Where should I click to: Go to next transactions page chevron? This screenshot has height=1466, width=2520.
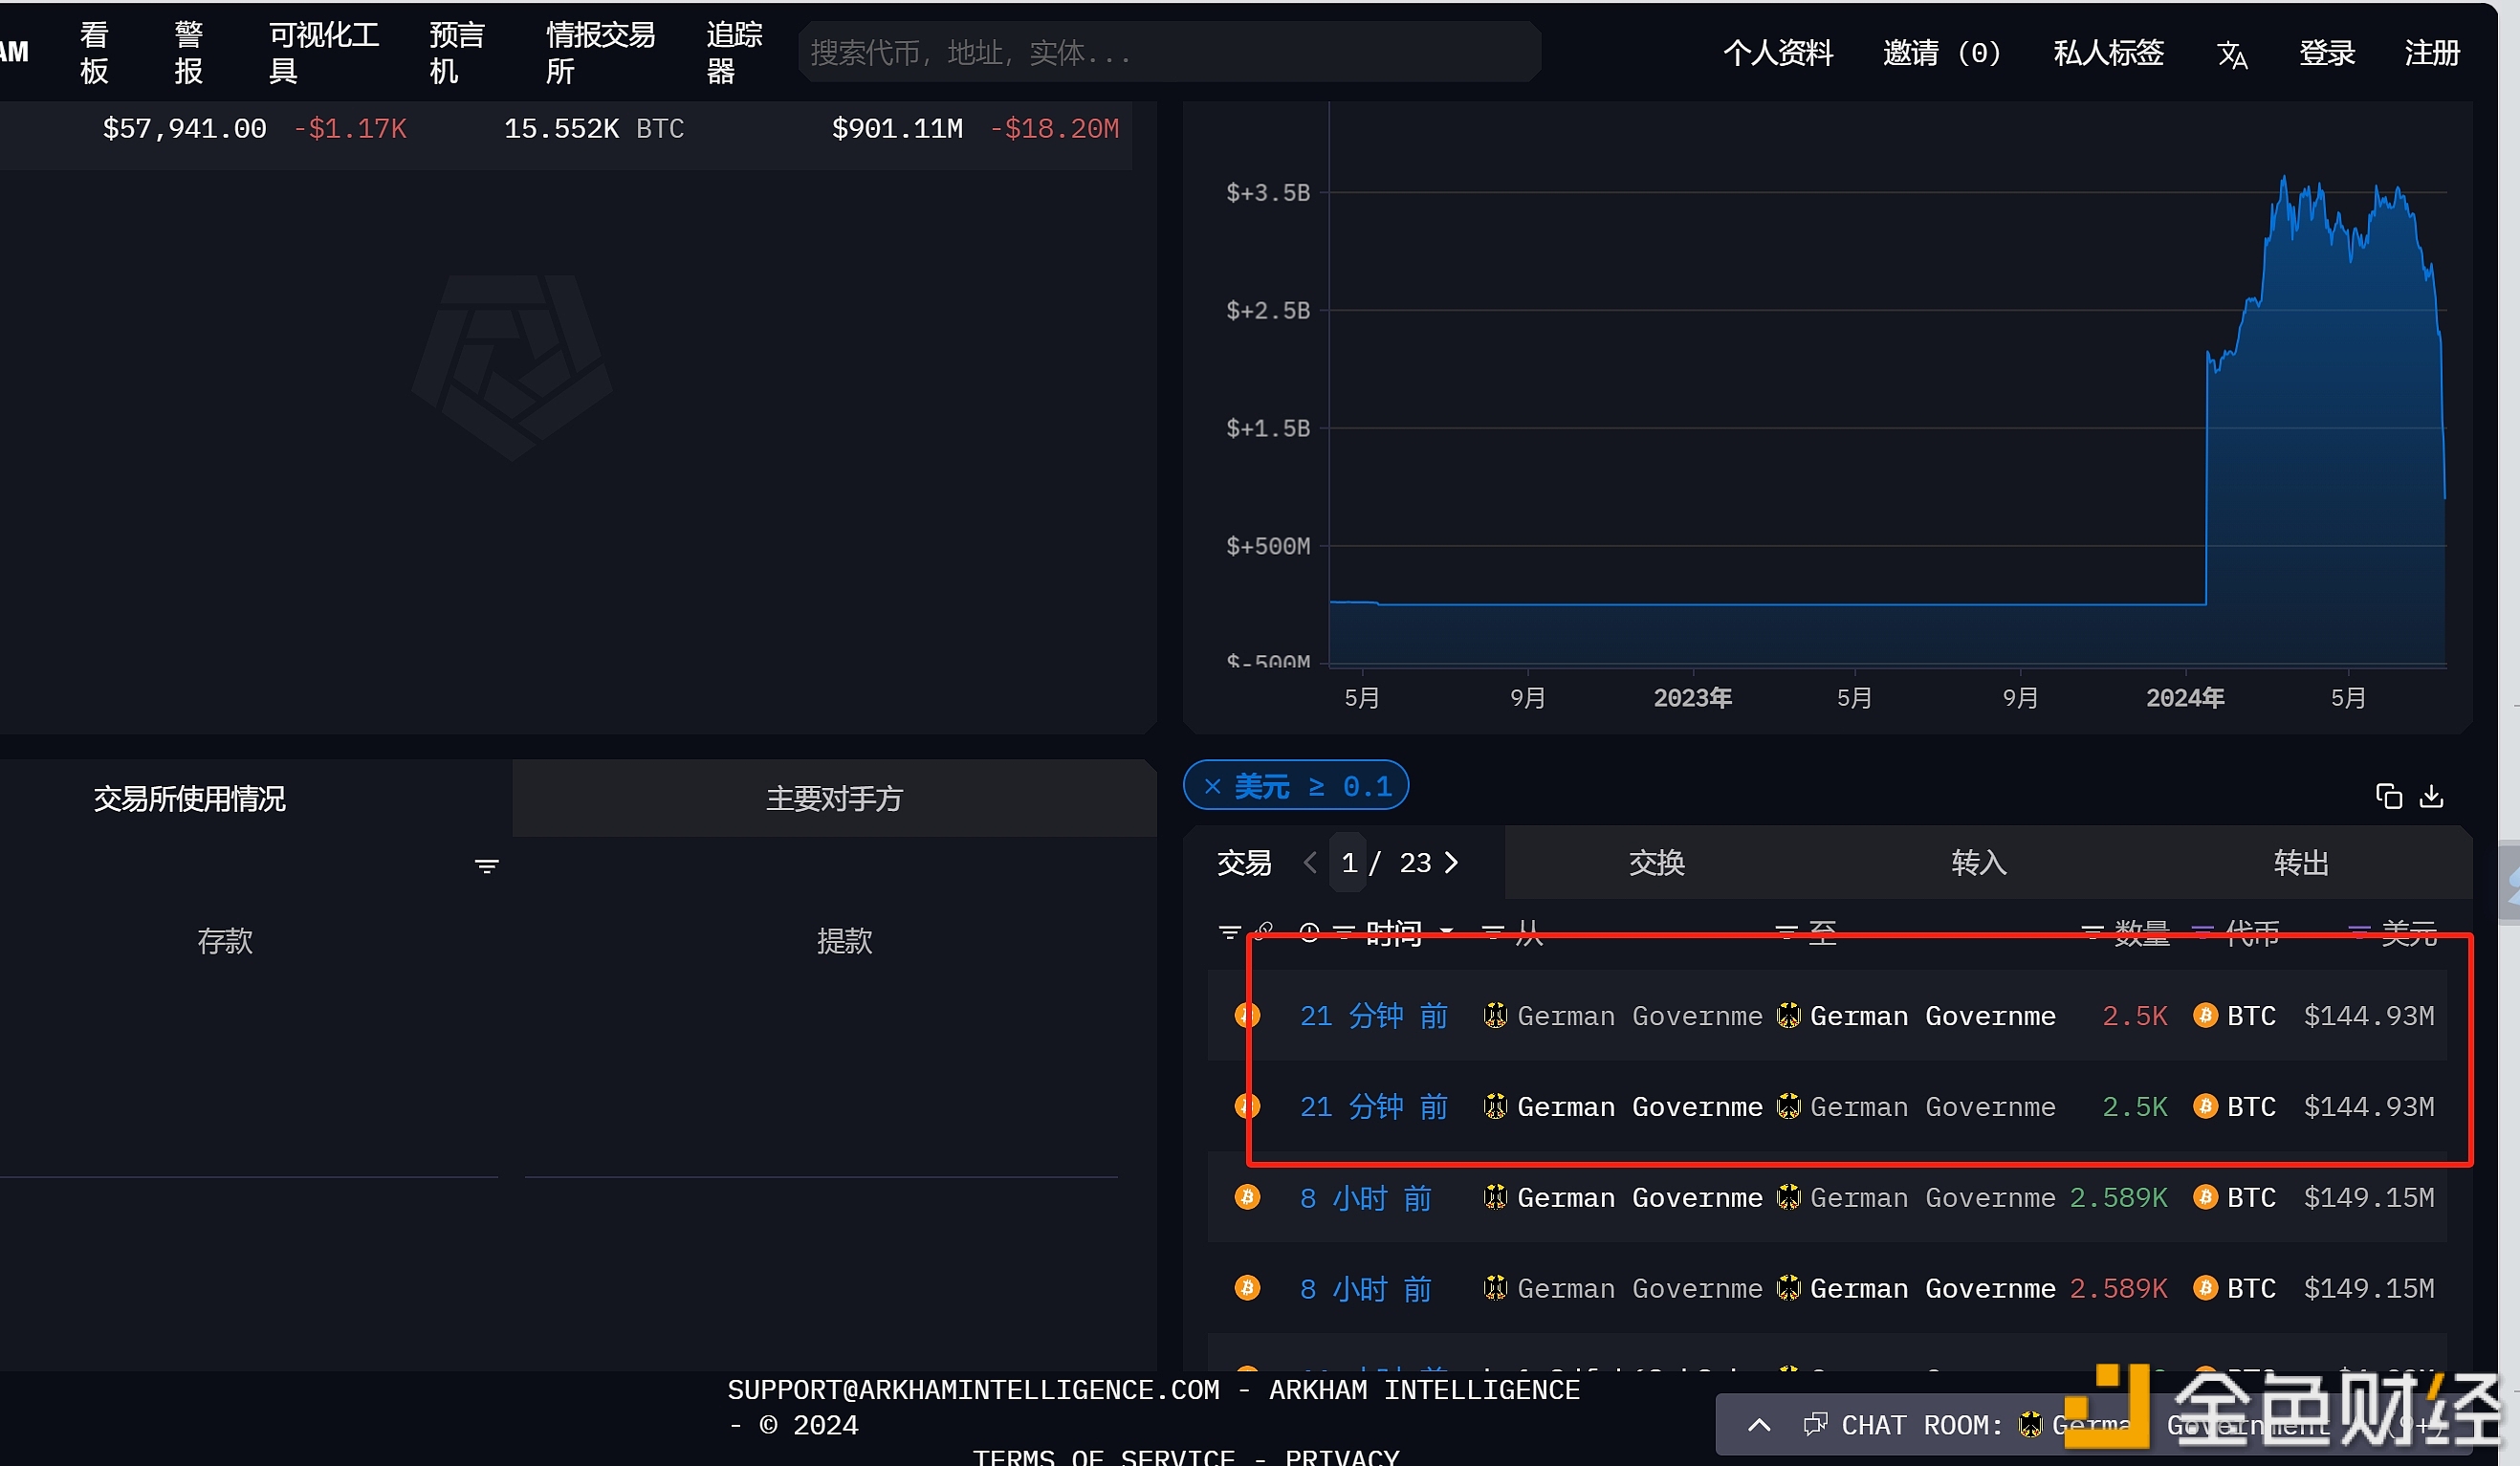coord(1451,863)
